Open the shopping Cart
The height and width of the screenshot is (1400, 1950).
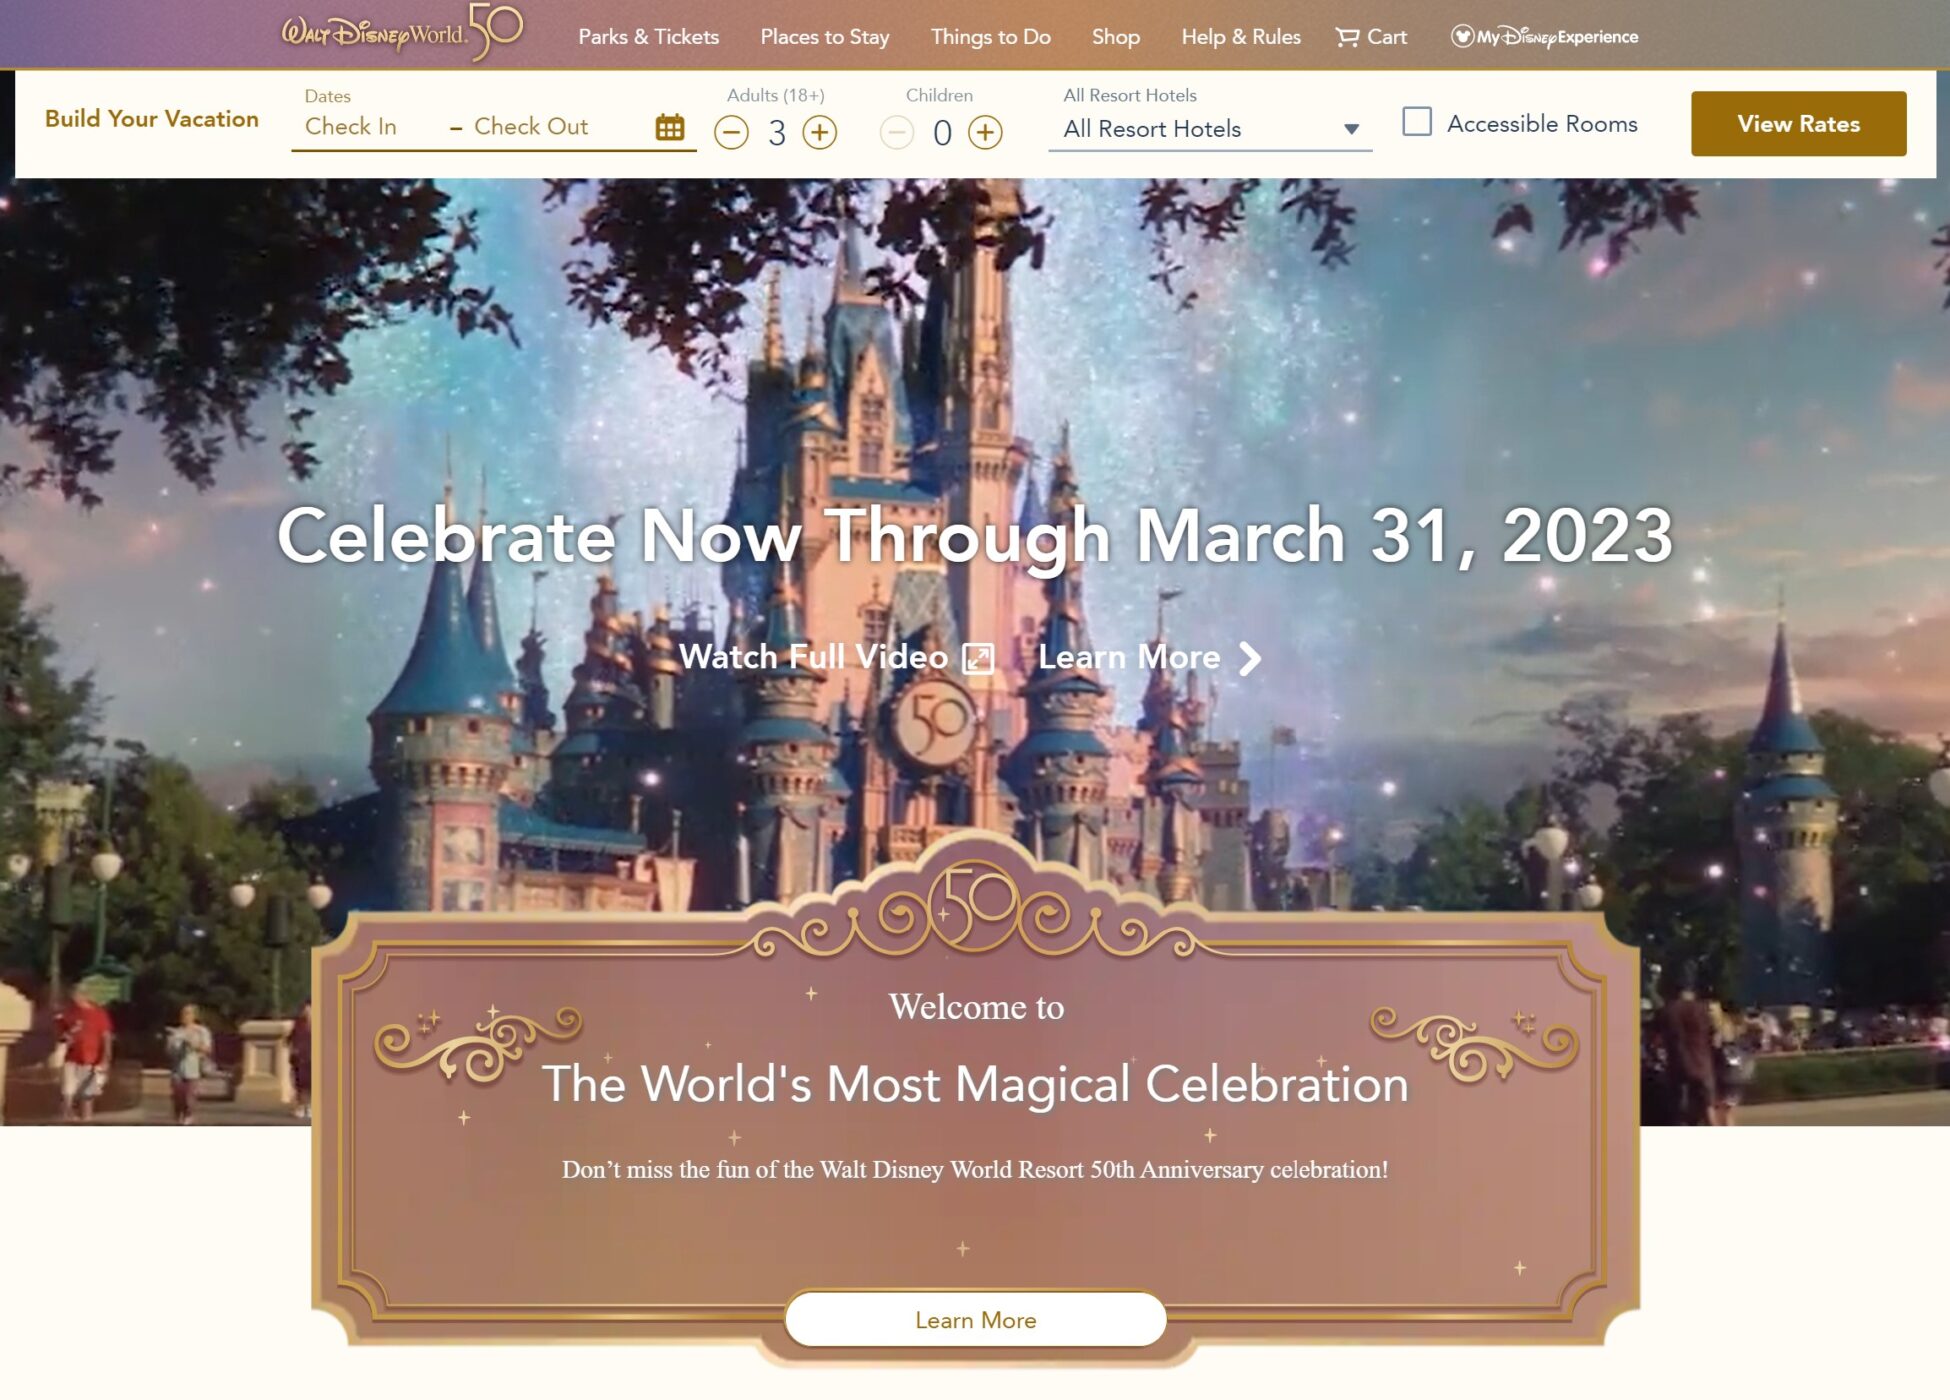[1371, 37]
